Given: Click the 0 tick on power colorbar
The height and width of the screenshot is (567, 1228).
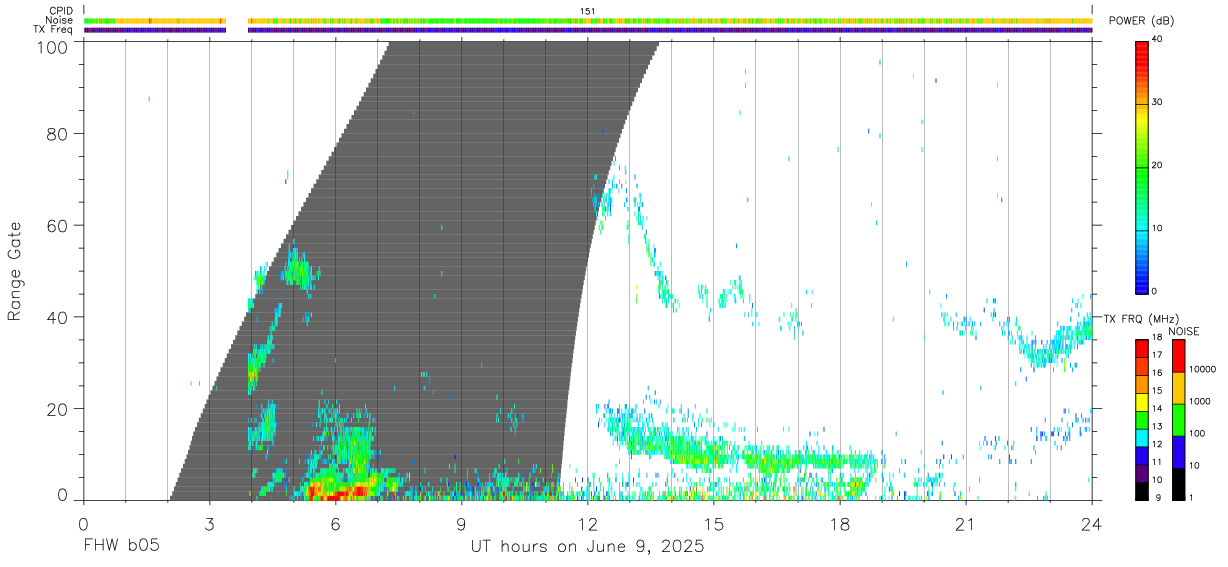Looking at the screenshot, I should (x=1155, y=291).
